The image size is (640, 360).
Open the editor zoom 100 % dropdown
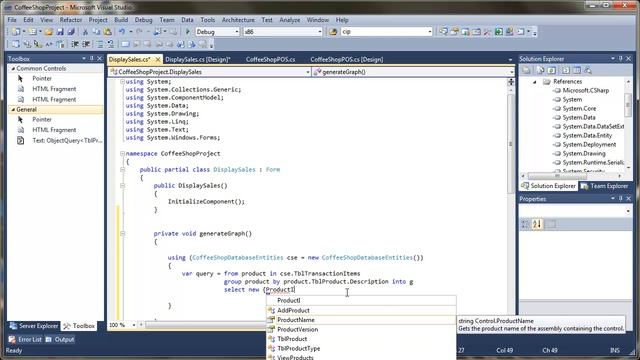133,325
